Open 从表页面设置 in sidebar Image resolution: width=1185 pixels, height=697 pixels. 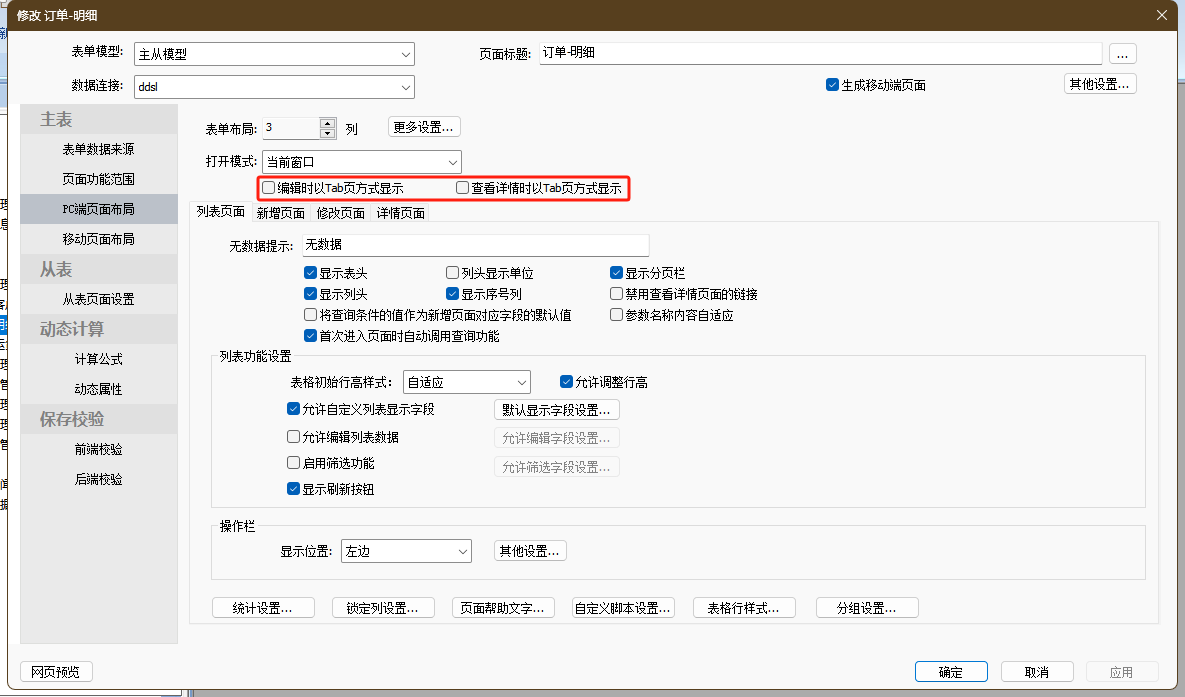click(x=98, y=299)
